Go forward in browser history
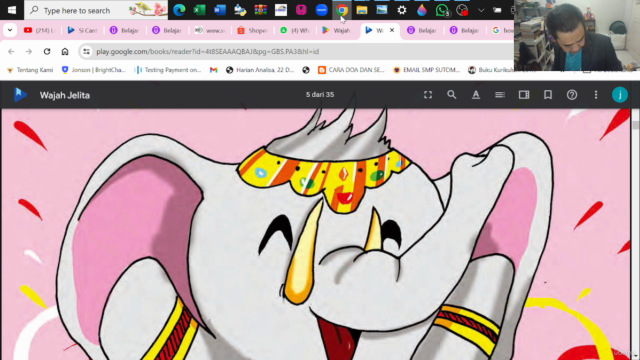The width and height of the screenshot is (640, 360). [29, 51]
